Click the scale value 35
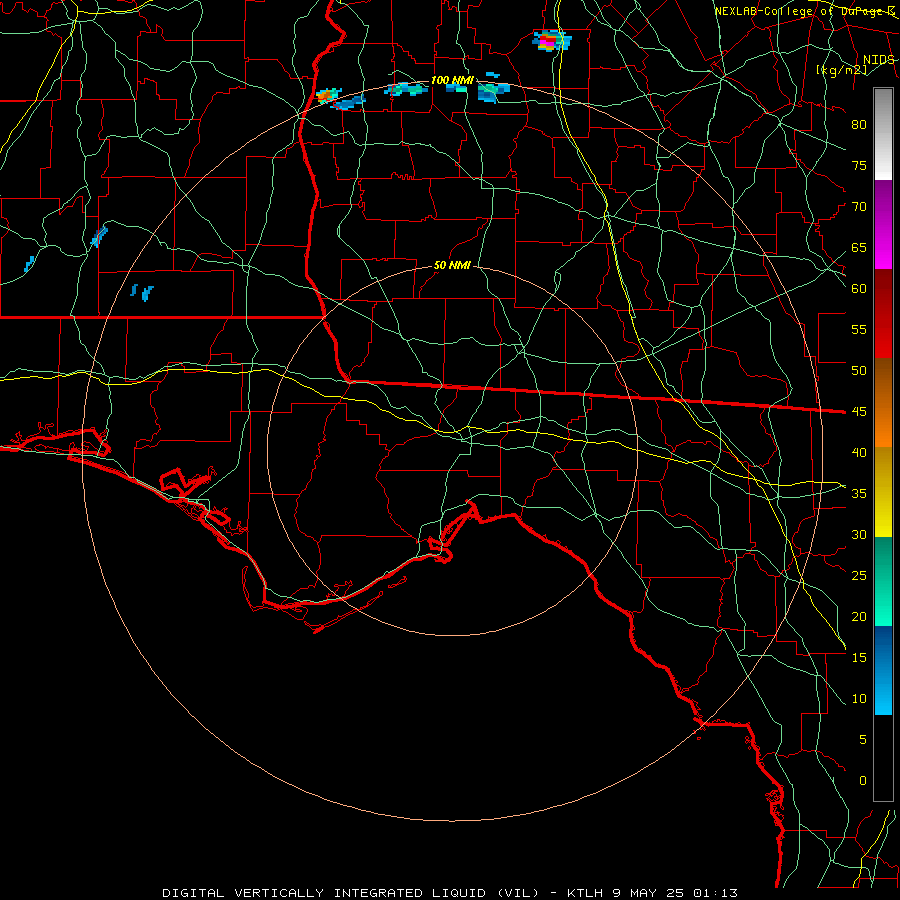Image resolution: width=900 pixels, height=900 pixels. [859, 494]
